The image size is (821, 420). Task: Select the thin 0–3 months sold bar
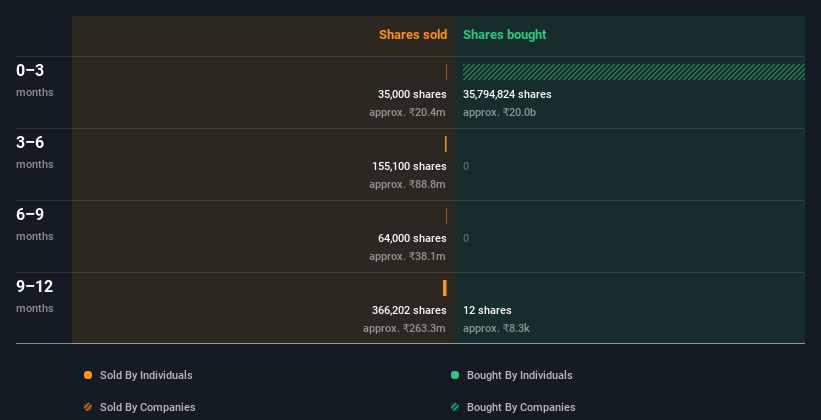click(x=446, y=72)
